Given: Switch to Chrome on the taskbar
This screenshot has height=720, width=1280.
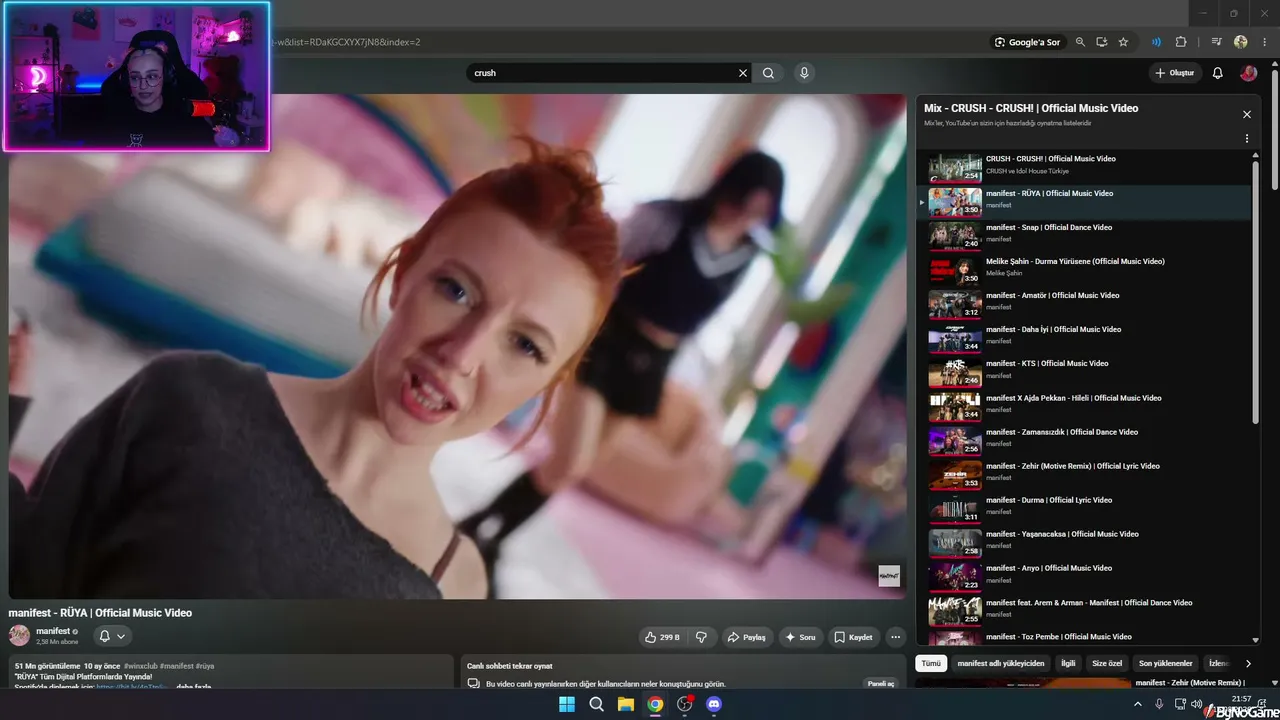Looking at the screenshot, I should 655,704.
